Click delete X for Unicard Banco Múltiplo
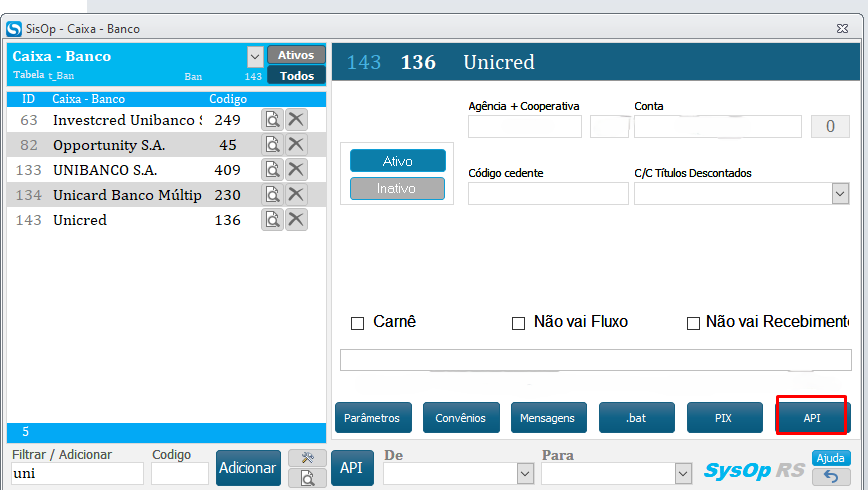868x490 pixels. (x=296, y=195)
